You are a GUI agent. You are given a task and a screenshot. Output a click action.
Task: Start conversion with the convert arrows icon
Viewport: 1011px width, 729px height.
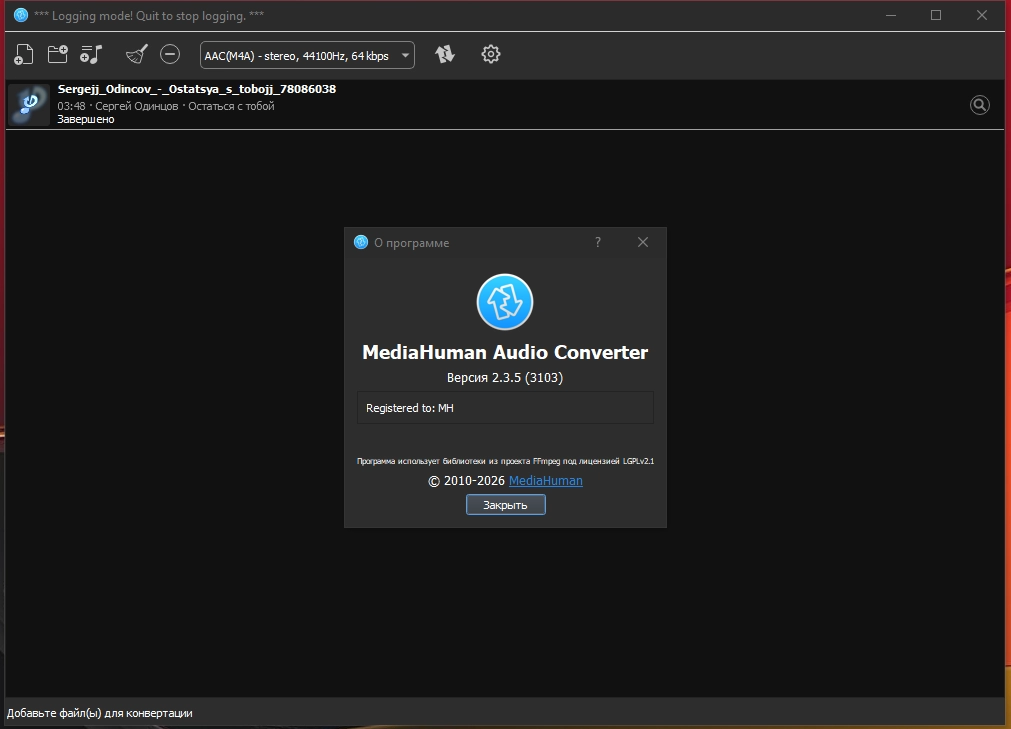point(445,55)
